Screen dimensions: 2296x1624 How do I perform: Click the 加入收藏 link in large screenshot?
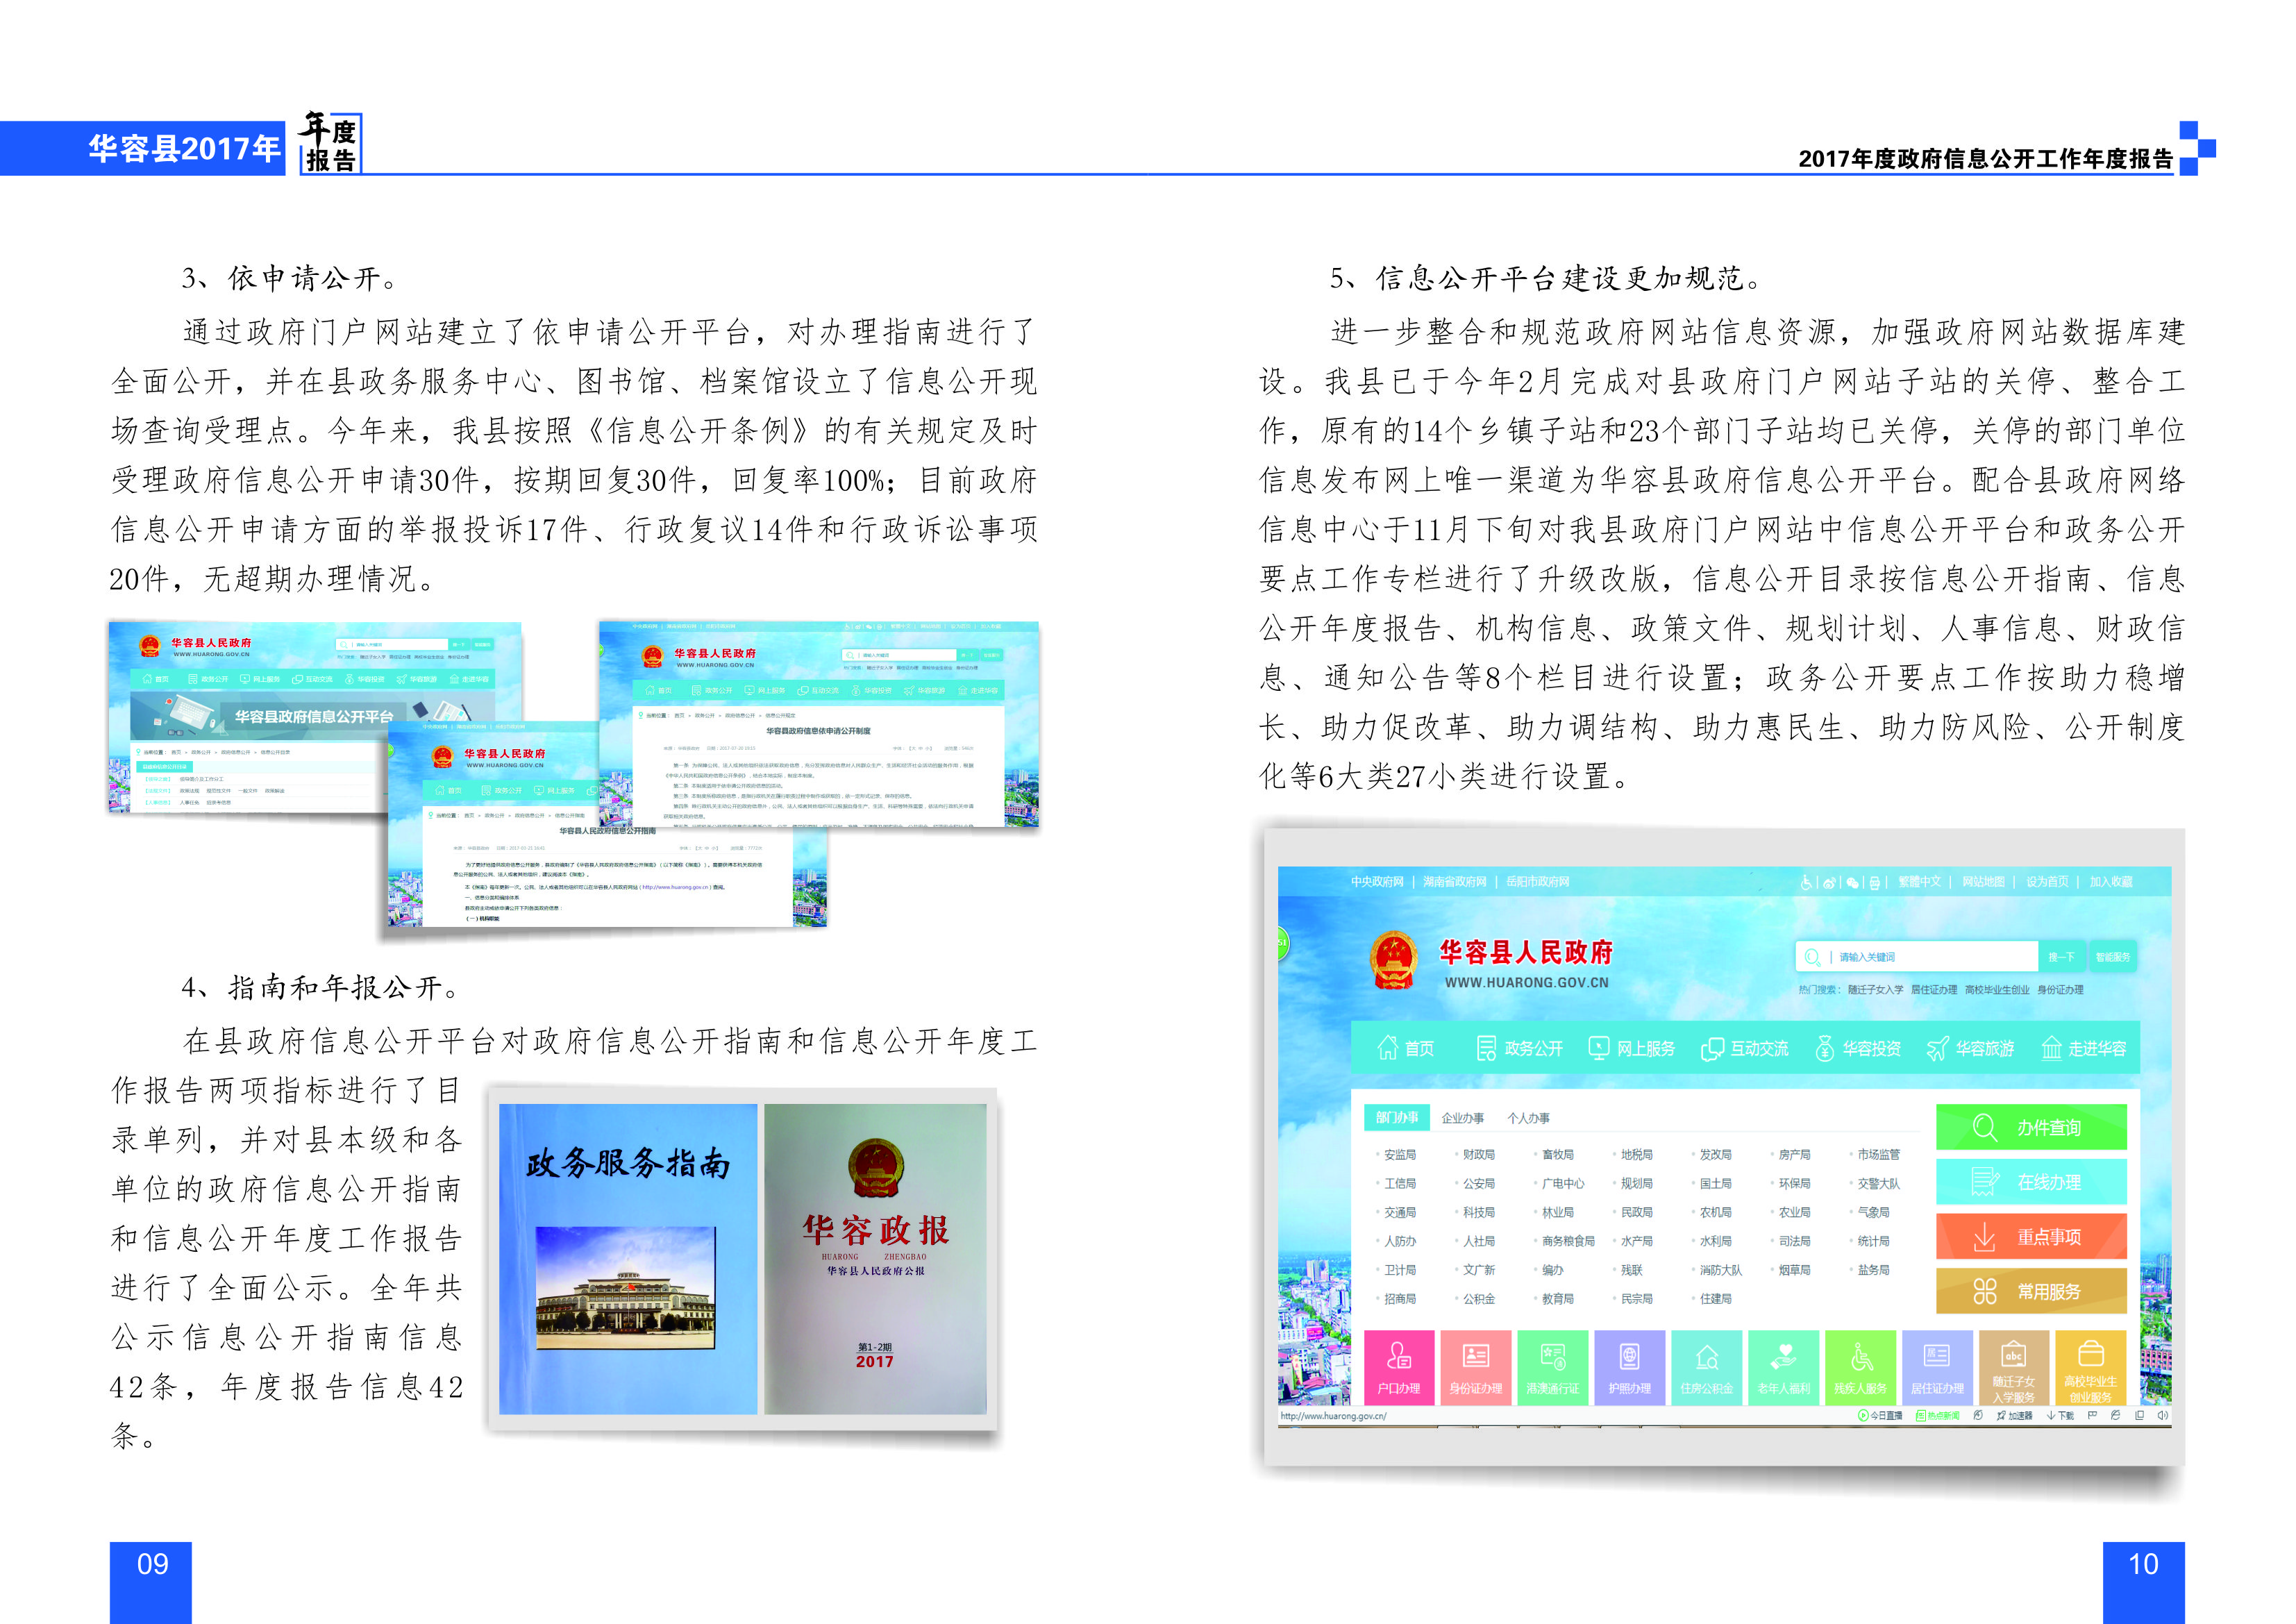click(2111, 882)
